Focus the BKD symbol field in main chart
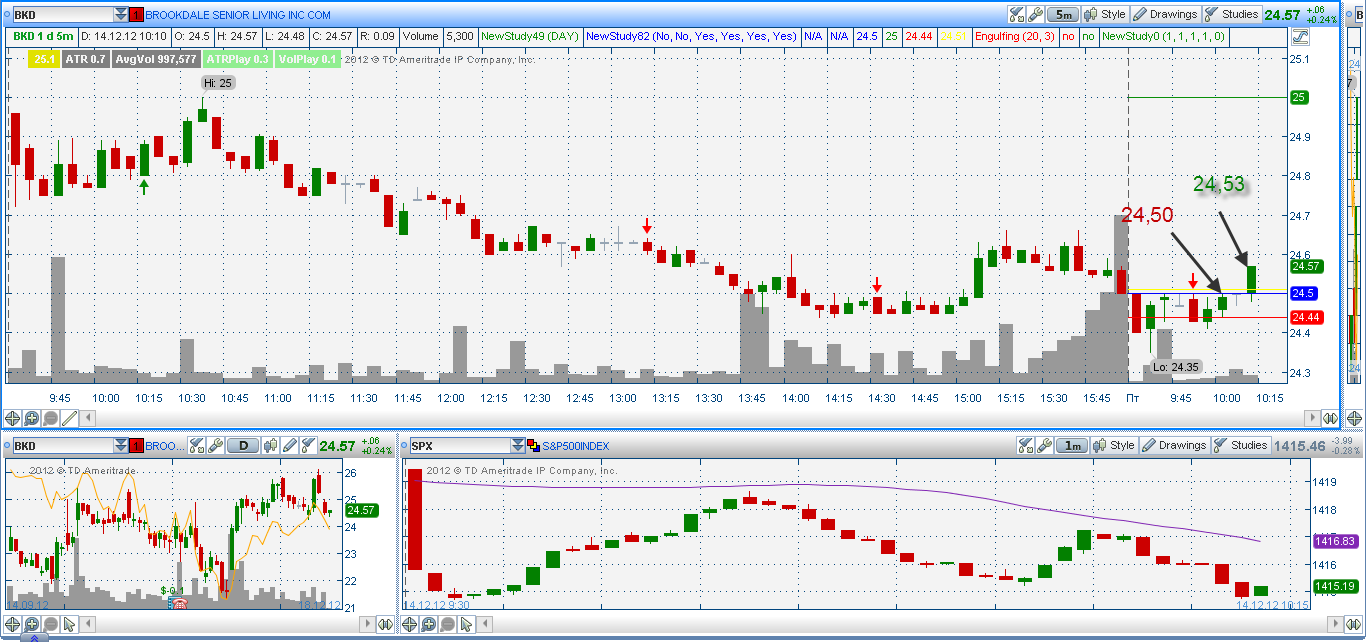Image resolution: width=1366 pixels, height=642 pixels. point(62,15)
